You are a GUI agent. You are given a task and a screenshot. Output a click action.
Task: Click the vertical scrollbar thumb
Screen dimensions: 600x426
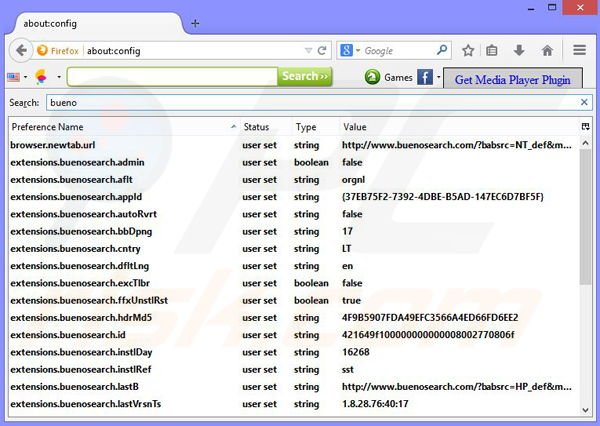click(x=585, y=216)
